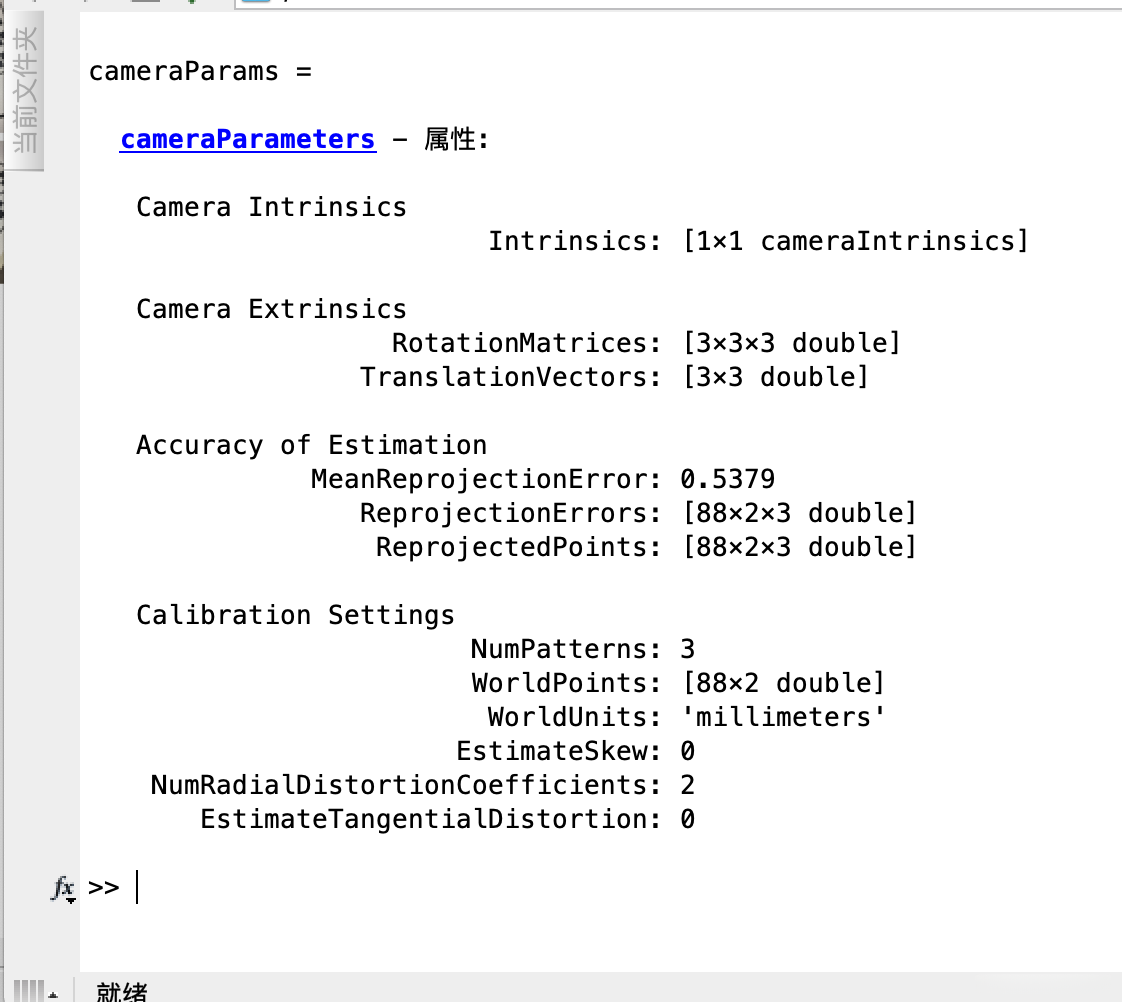Click the RotationMatrices property name

coord(520,343)
